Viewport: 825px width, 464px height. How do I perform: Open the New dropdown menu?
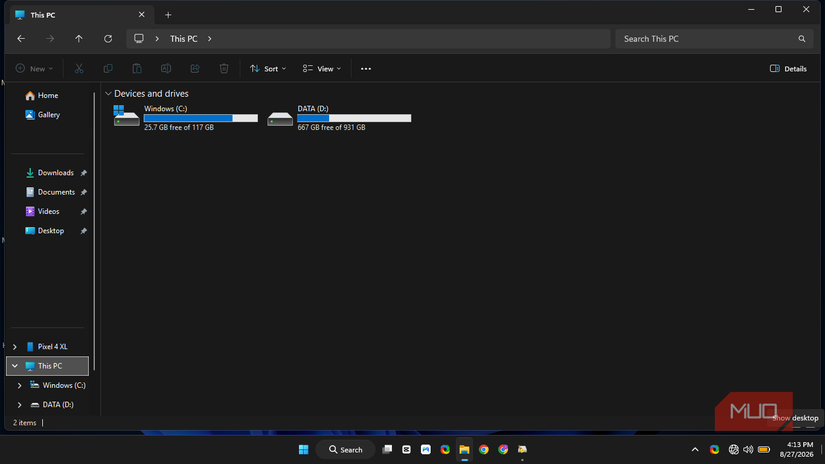coord(34,68)
